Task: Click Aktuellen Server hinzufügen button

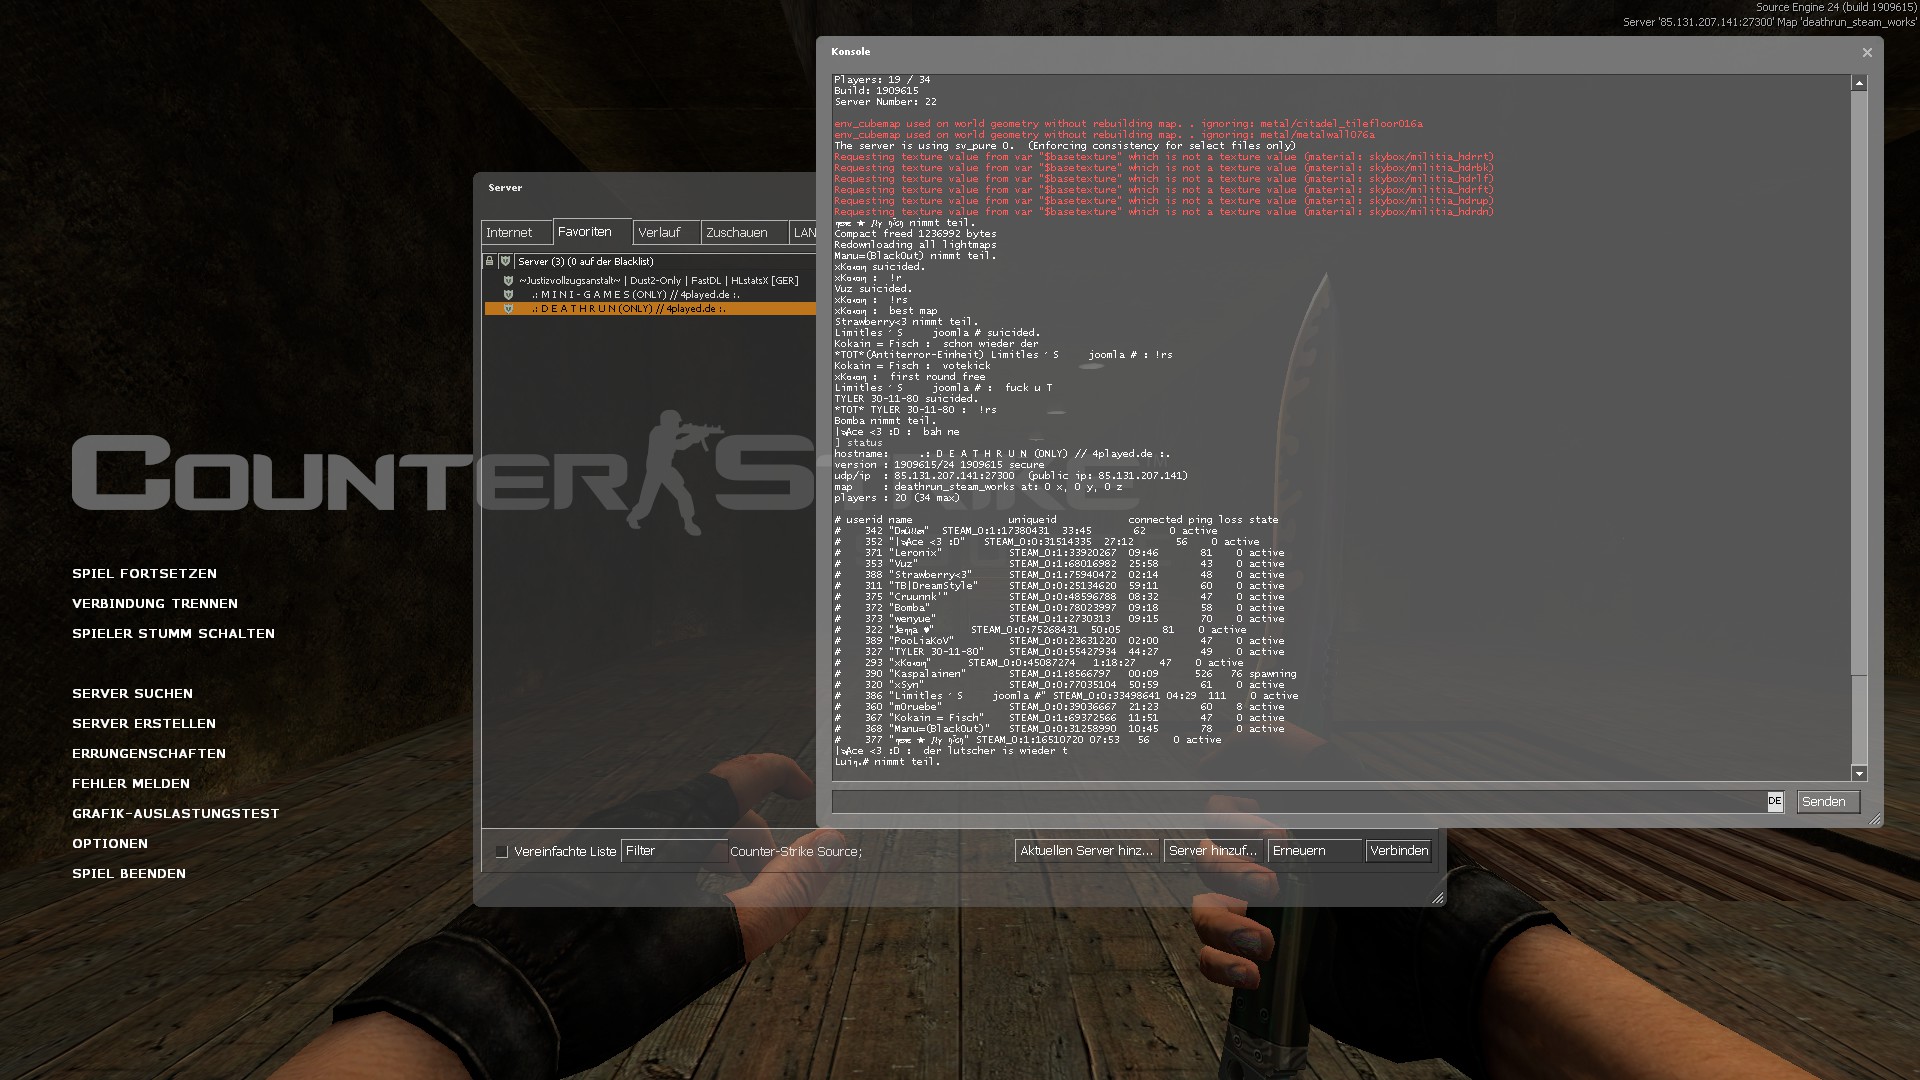Action: pyautogui.click(x=1087, y=851)
